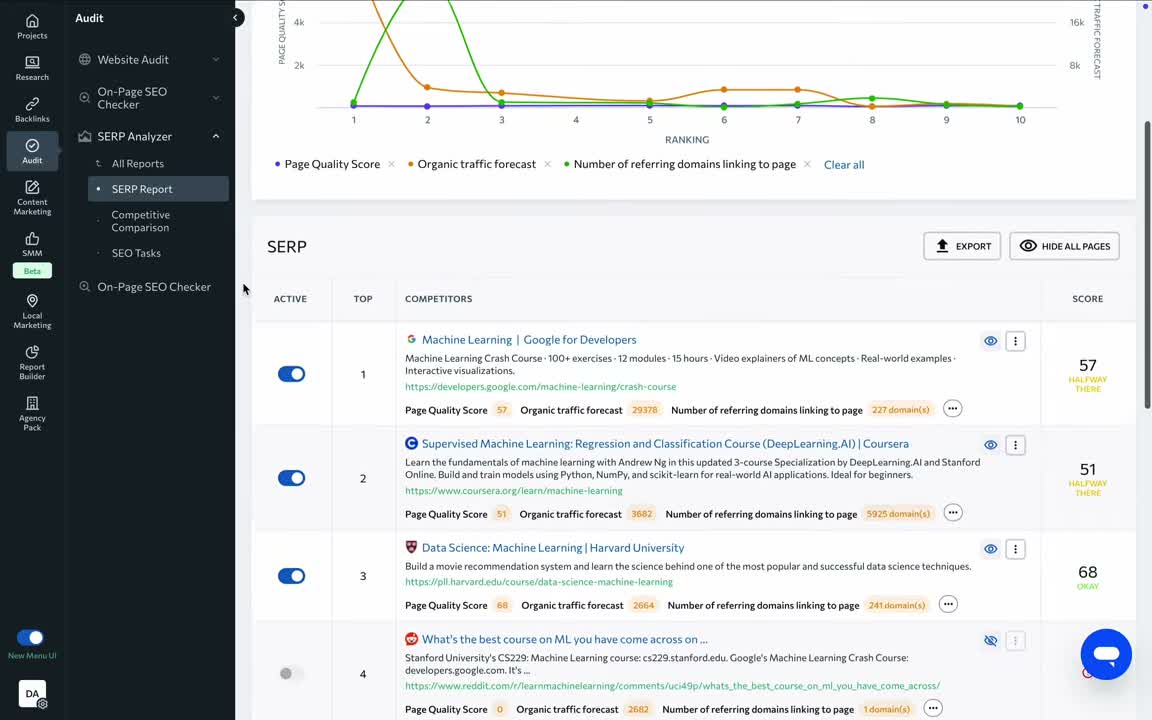Show more metrics for Harvard University row

click(948, 604)
